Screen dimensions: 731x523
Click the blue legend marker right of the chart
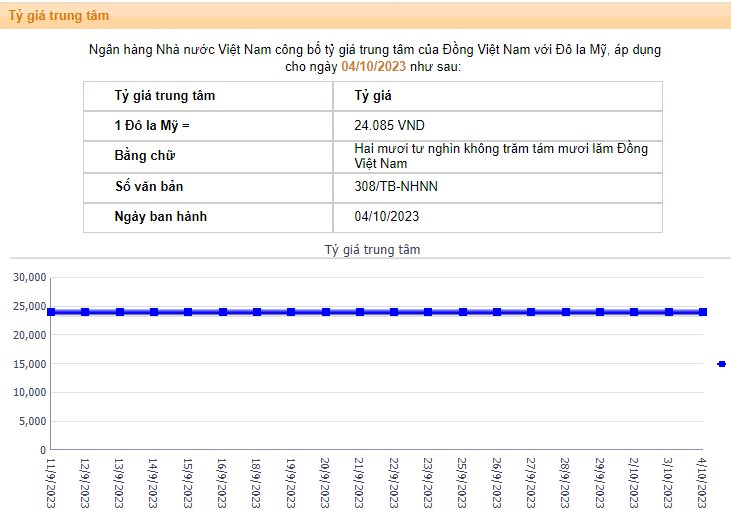pyautogui.click(x=722, y=364)
